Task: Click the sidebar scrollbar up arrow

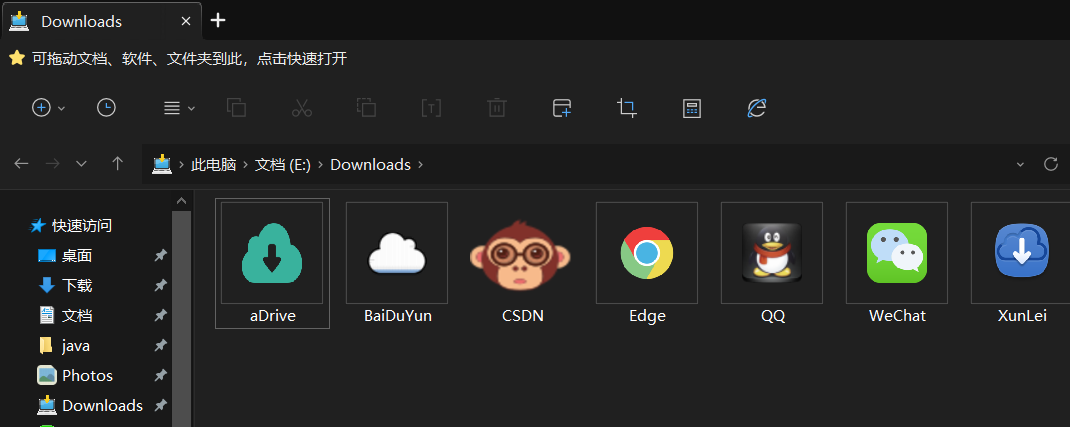Action: coord(182,201)
